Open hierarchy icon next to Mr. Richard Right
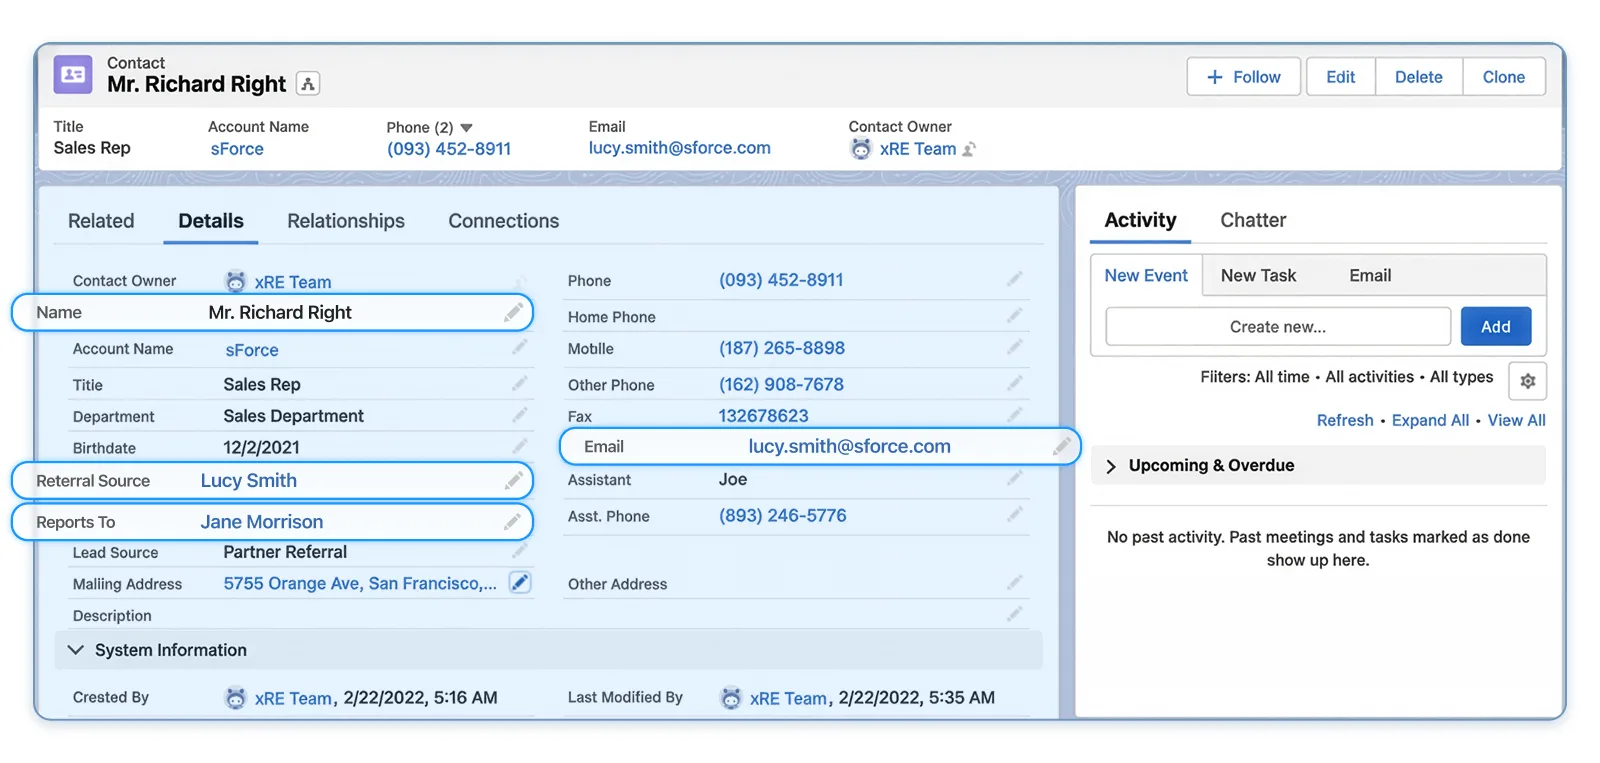 (x=308, y=85)
